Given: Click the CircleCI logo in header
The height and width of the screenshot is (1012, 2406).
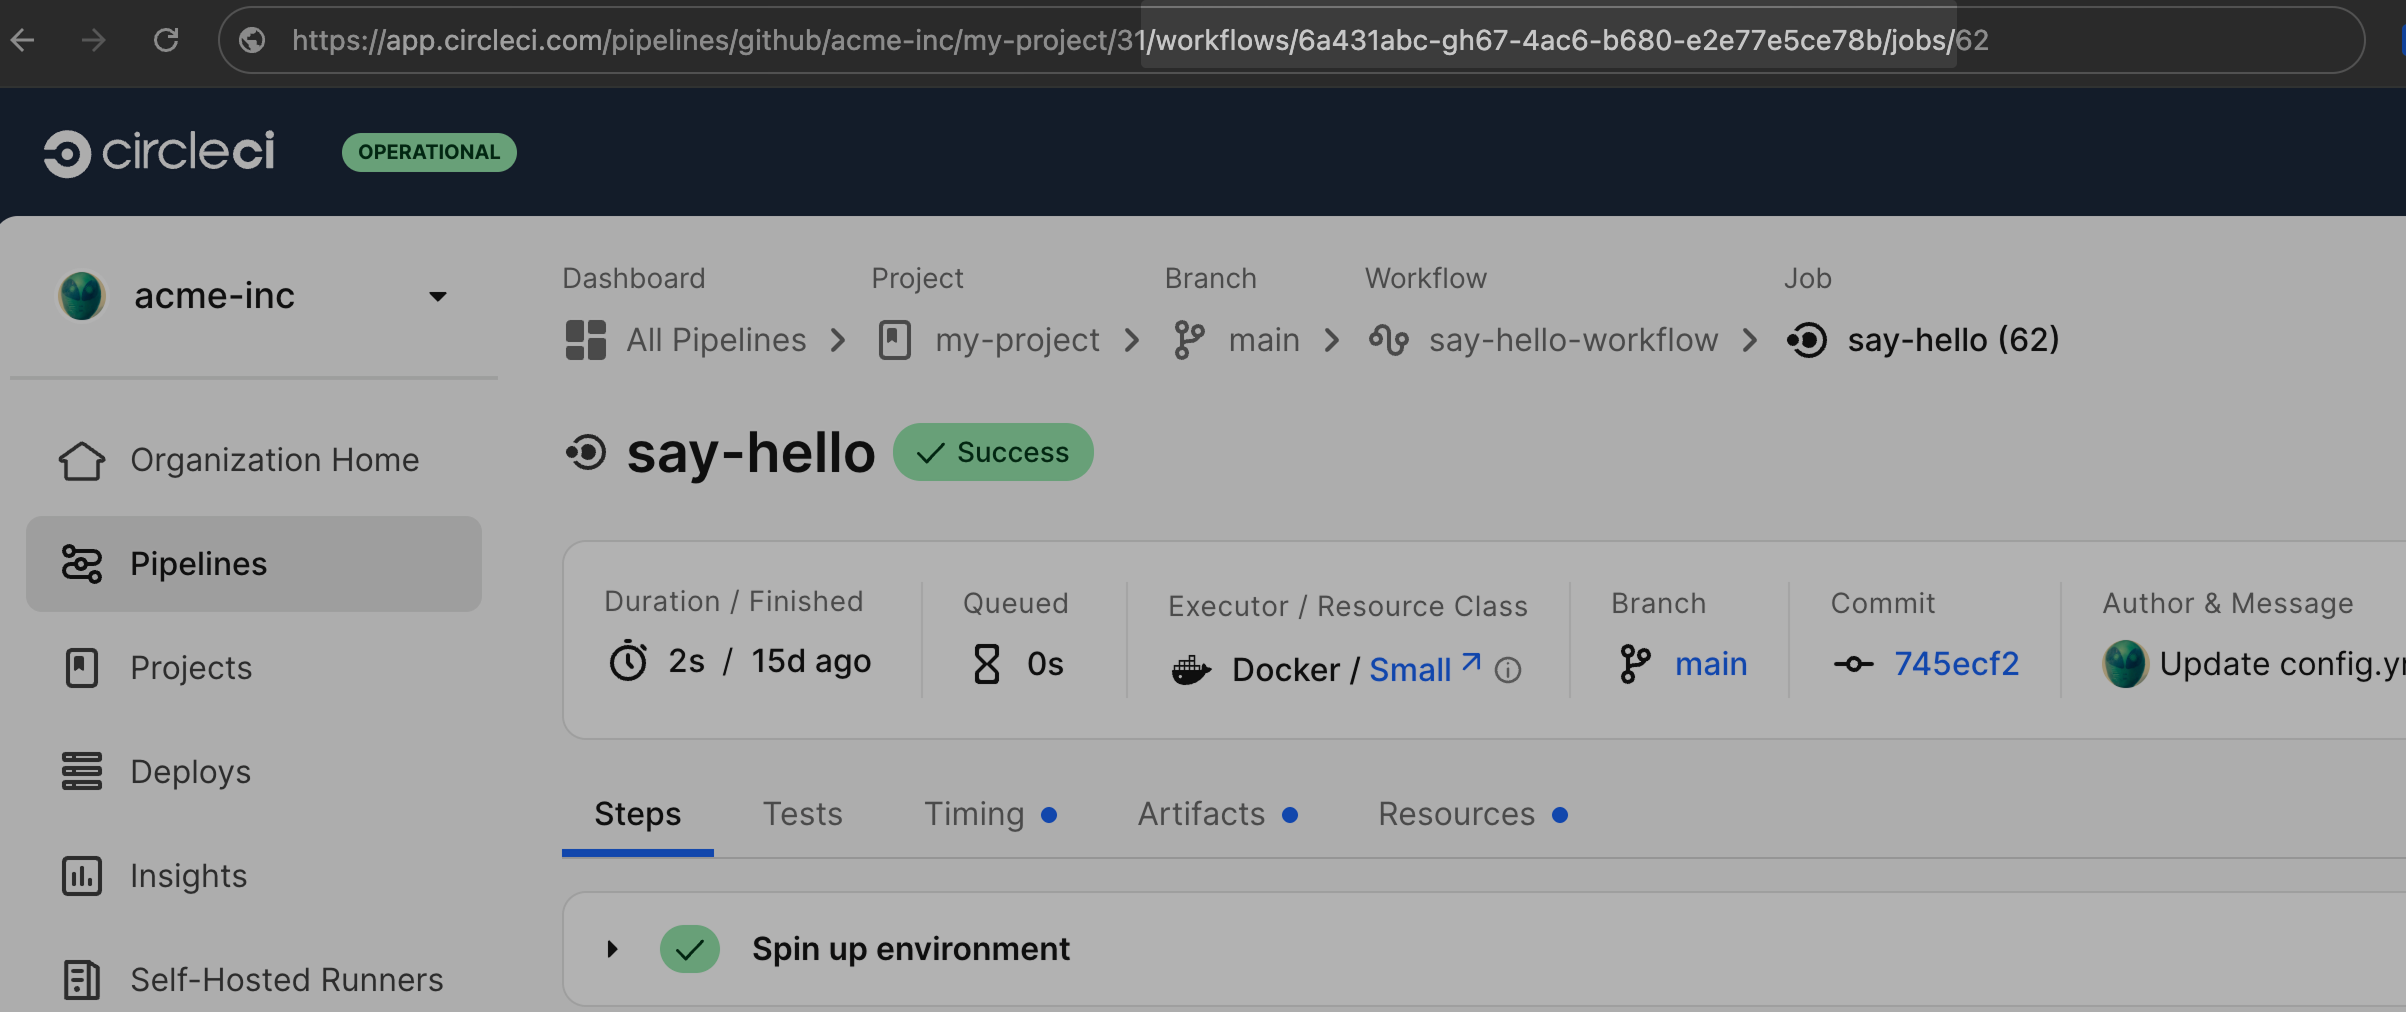Looking at the screenshot, I should [159, 152].
